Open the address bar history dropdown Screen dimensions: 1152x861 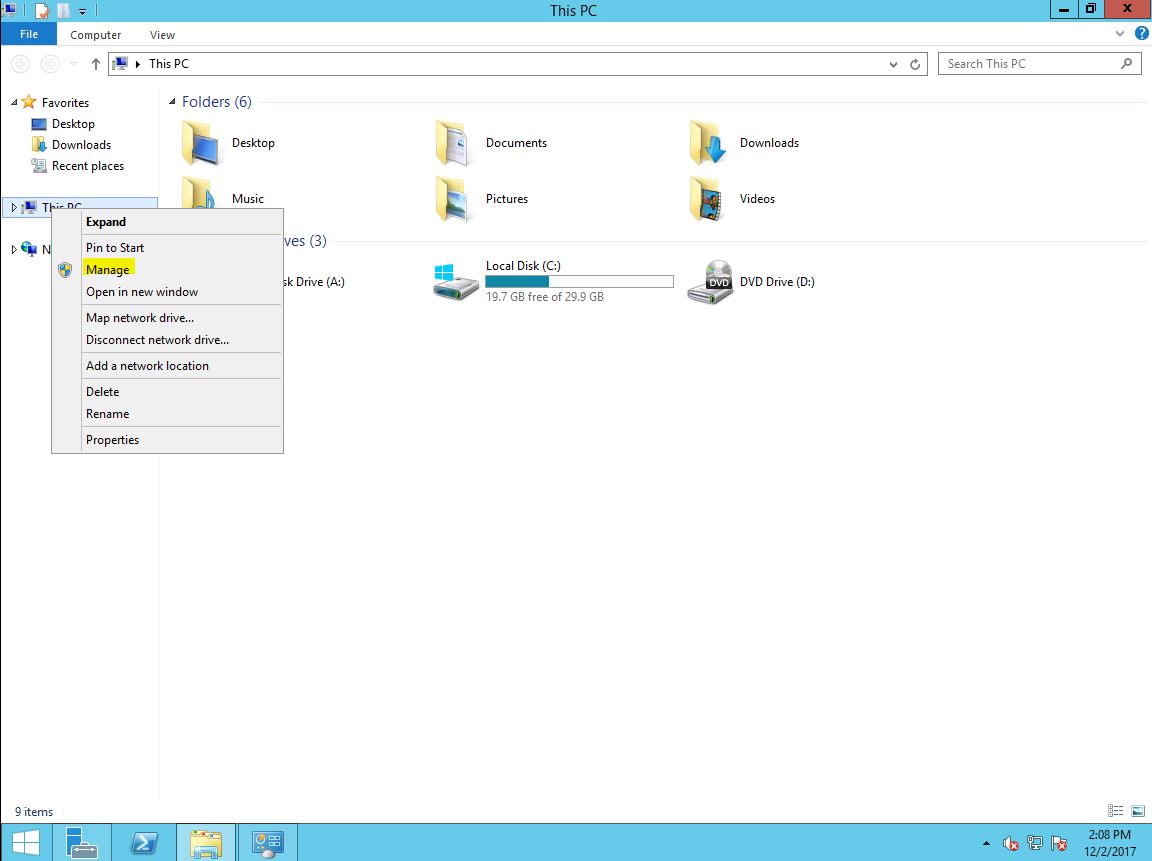(893, 64)
